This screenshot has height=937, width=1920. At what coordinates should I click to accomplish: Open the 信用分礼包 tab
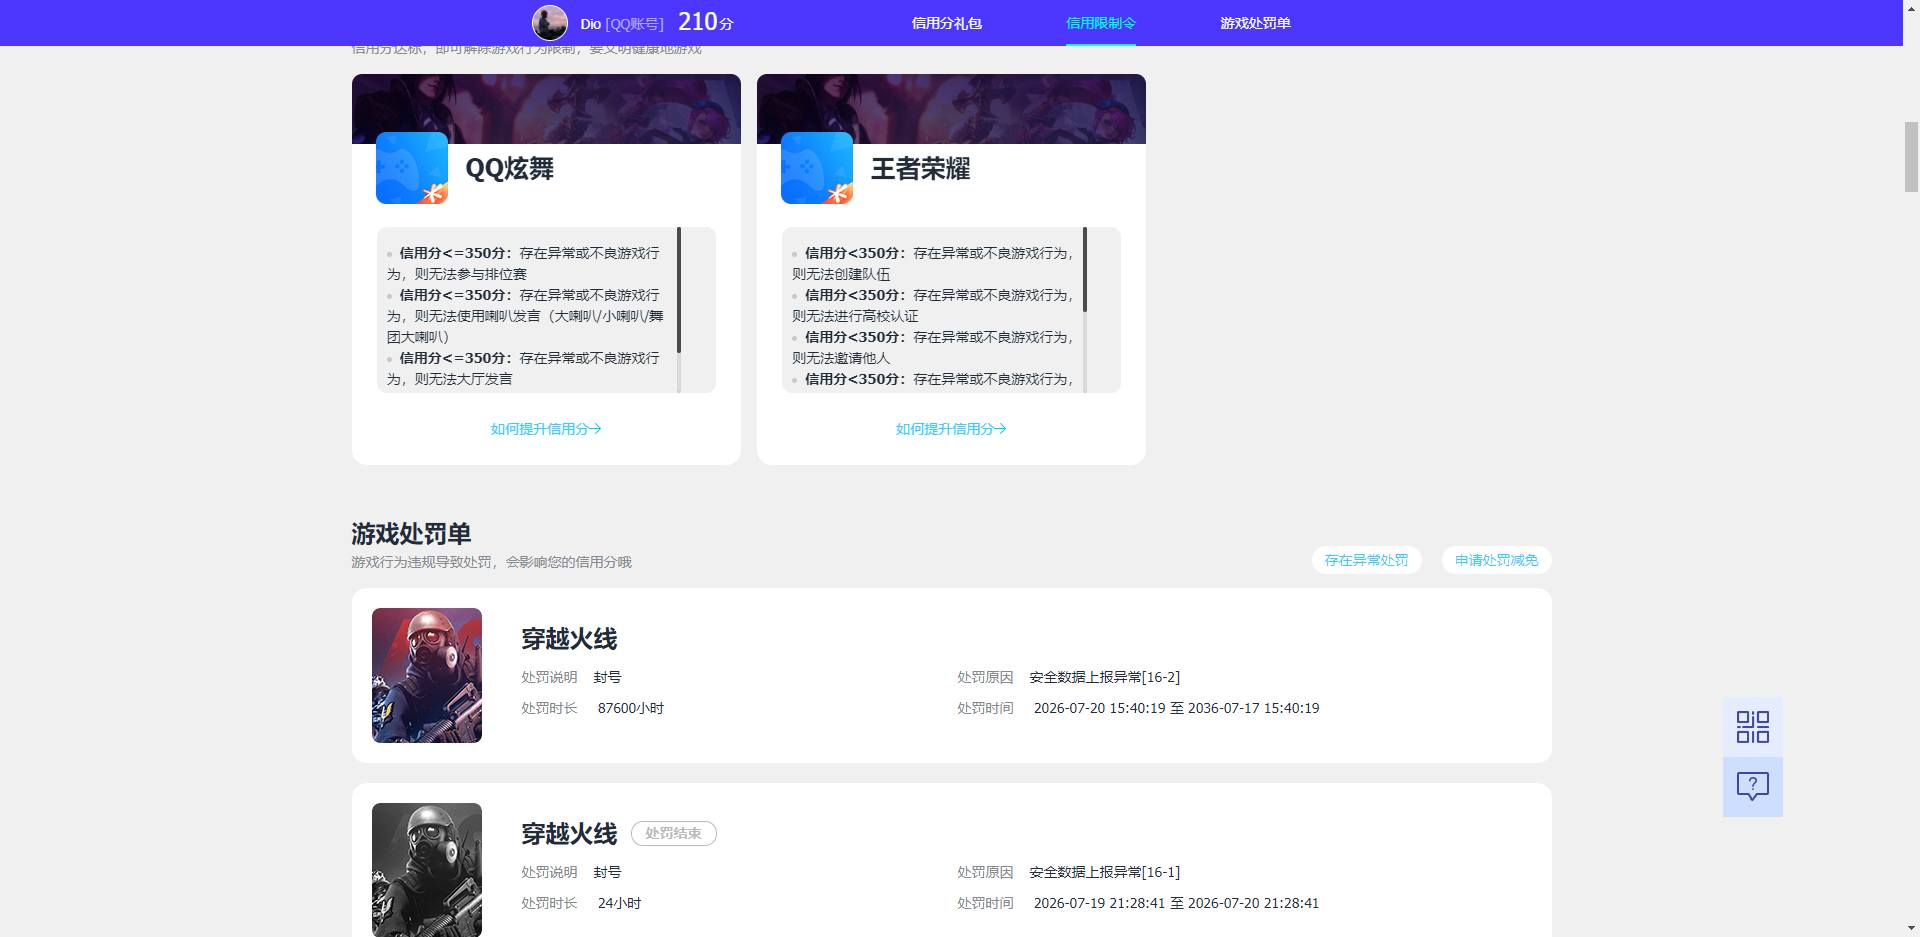(946, 23)
